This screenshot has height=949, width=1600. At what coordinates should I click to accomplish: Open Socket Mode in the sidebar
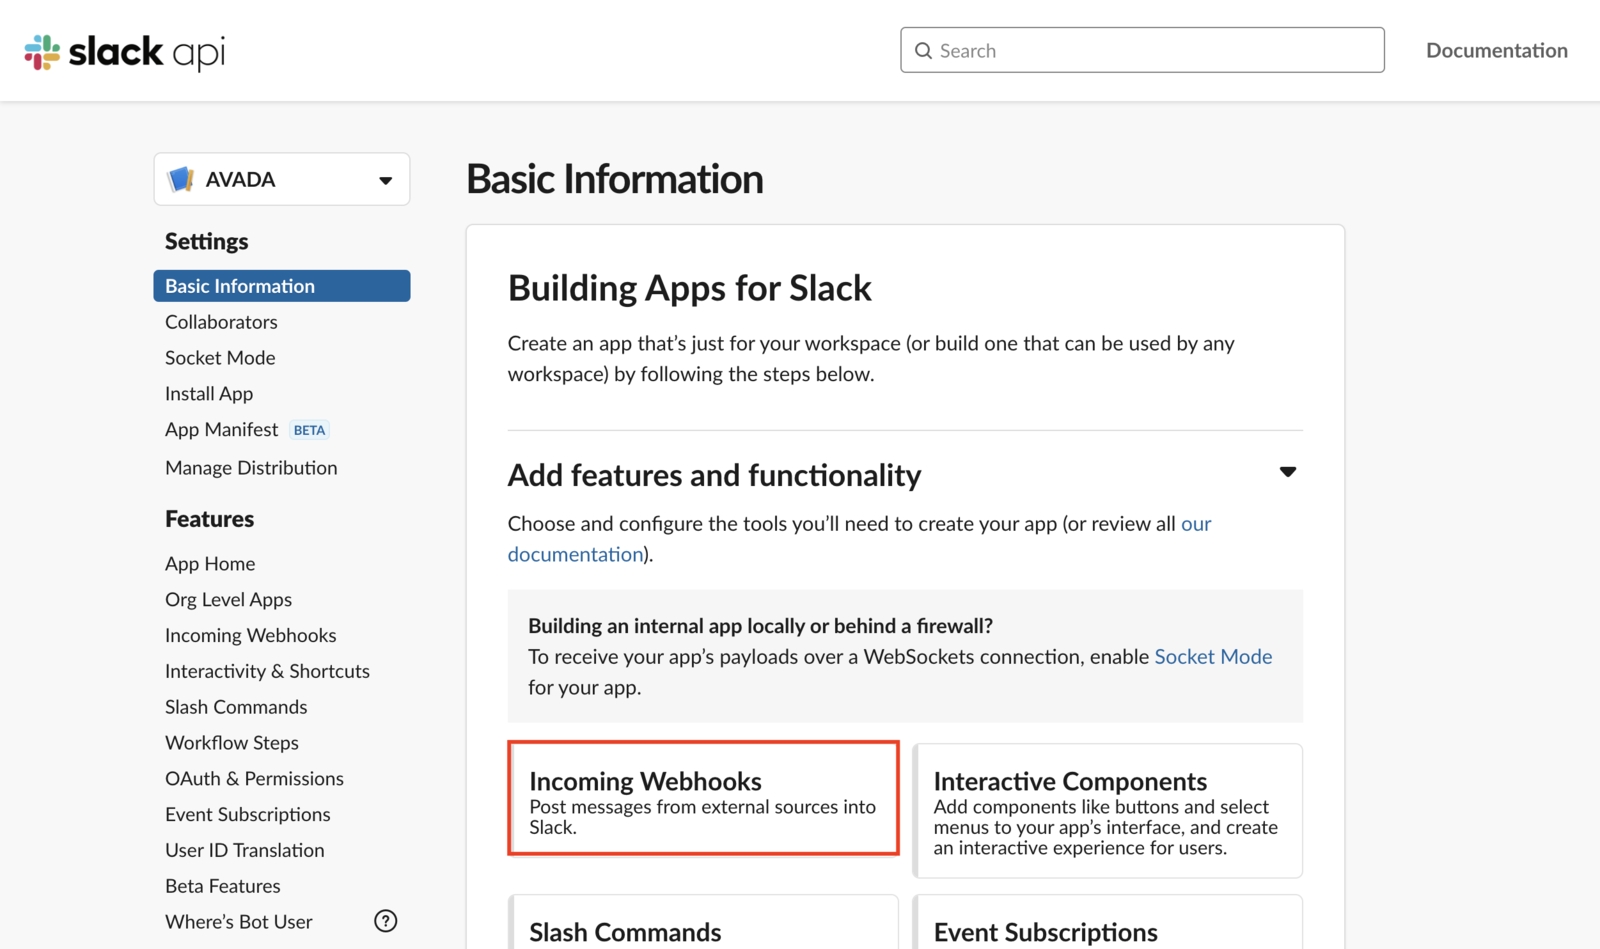220,358
